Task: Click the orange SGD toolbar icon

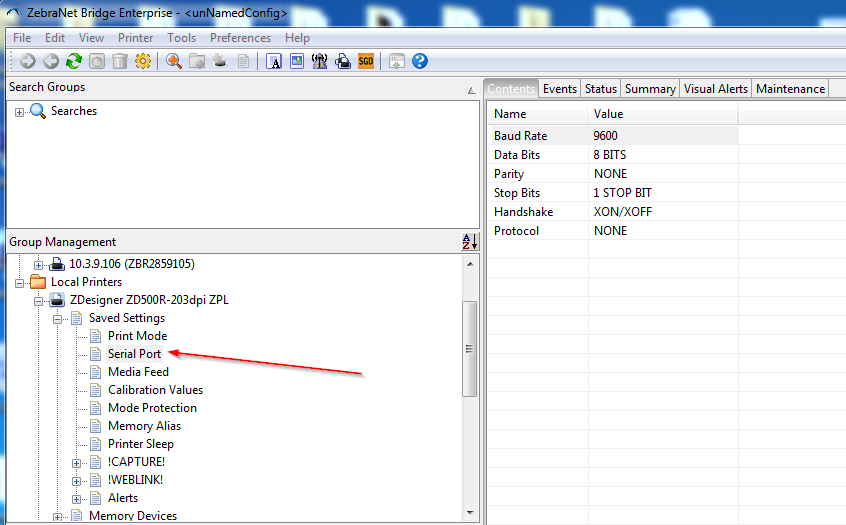Action: click(x=366, y=62)
